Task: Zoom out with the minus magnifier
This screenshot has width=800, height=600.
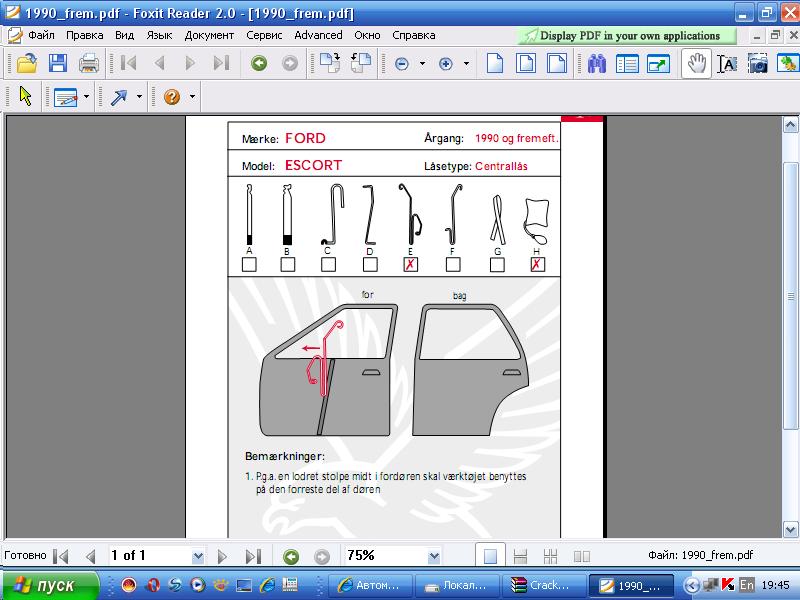Action: (402, 64)
